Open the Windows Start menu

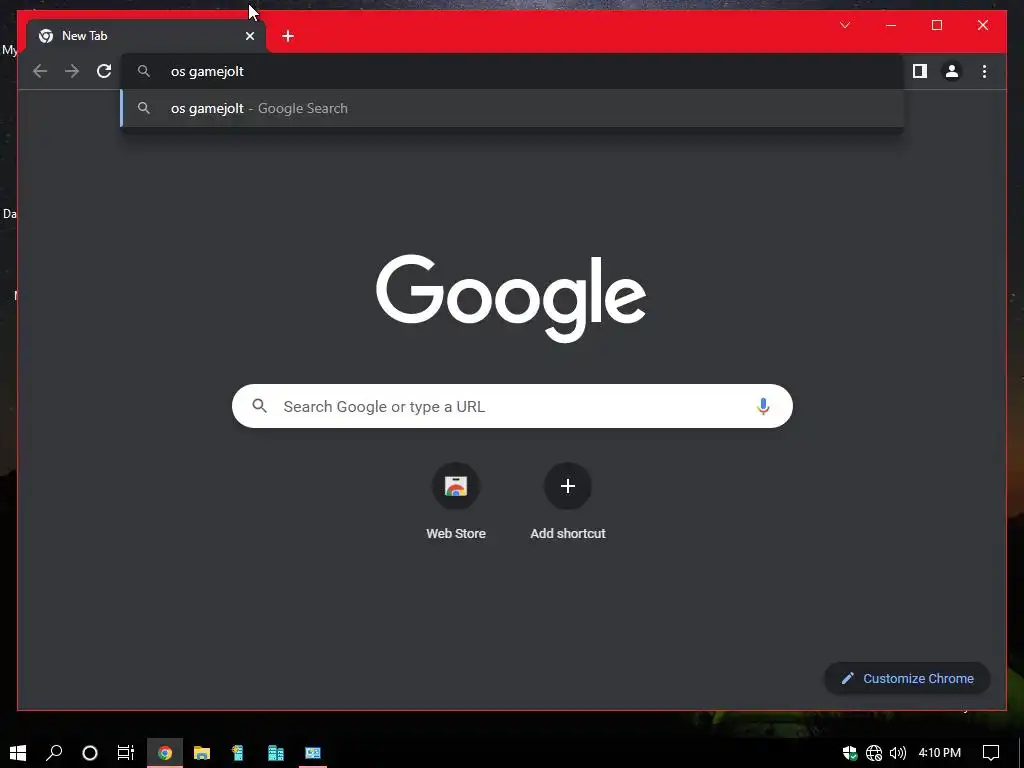coord(18,753)
